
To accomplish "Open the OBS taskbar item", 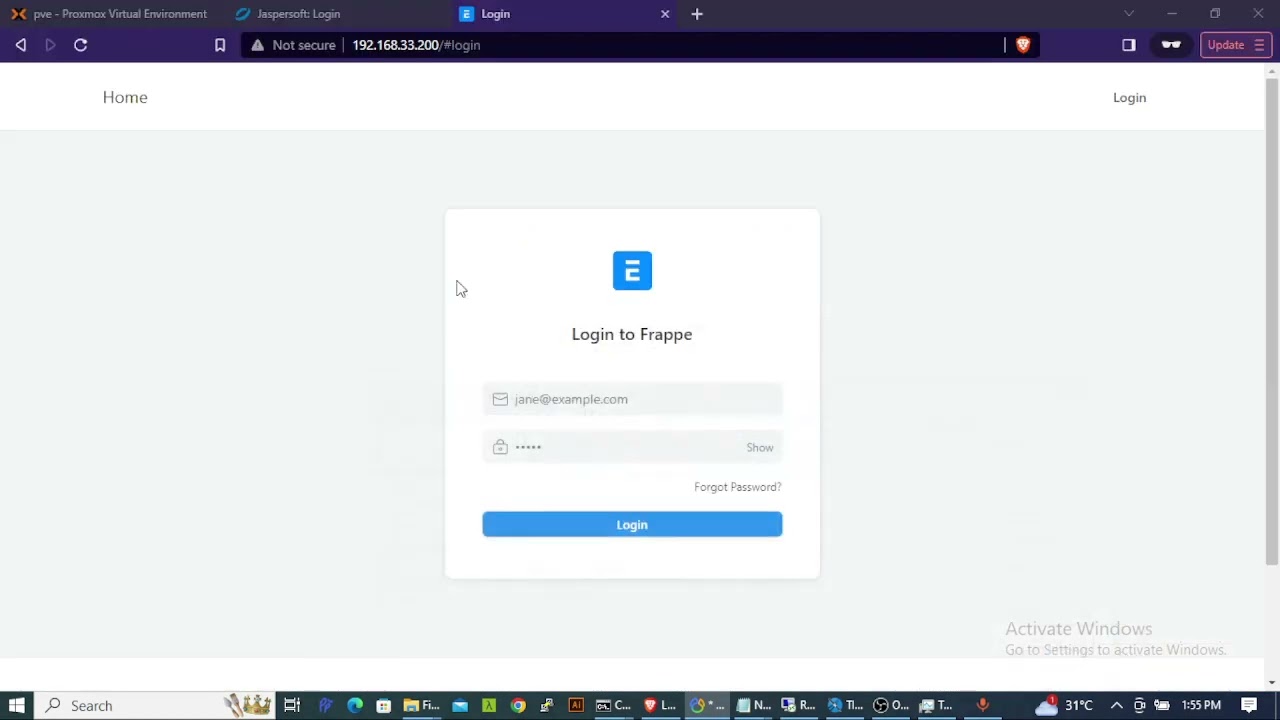I will click(891, 706).
